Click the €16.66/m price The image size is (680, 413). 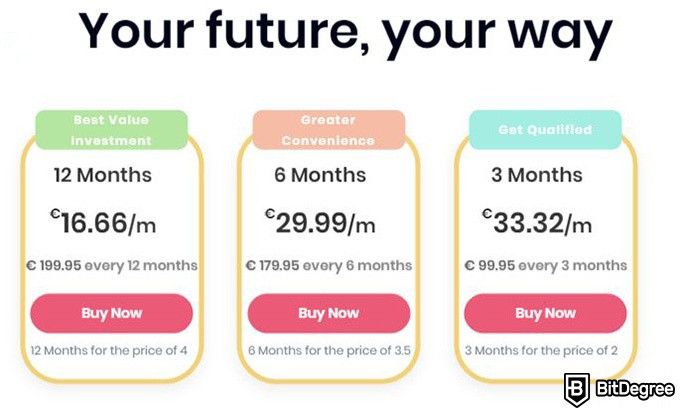(x=103, y=223)
